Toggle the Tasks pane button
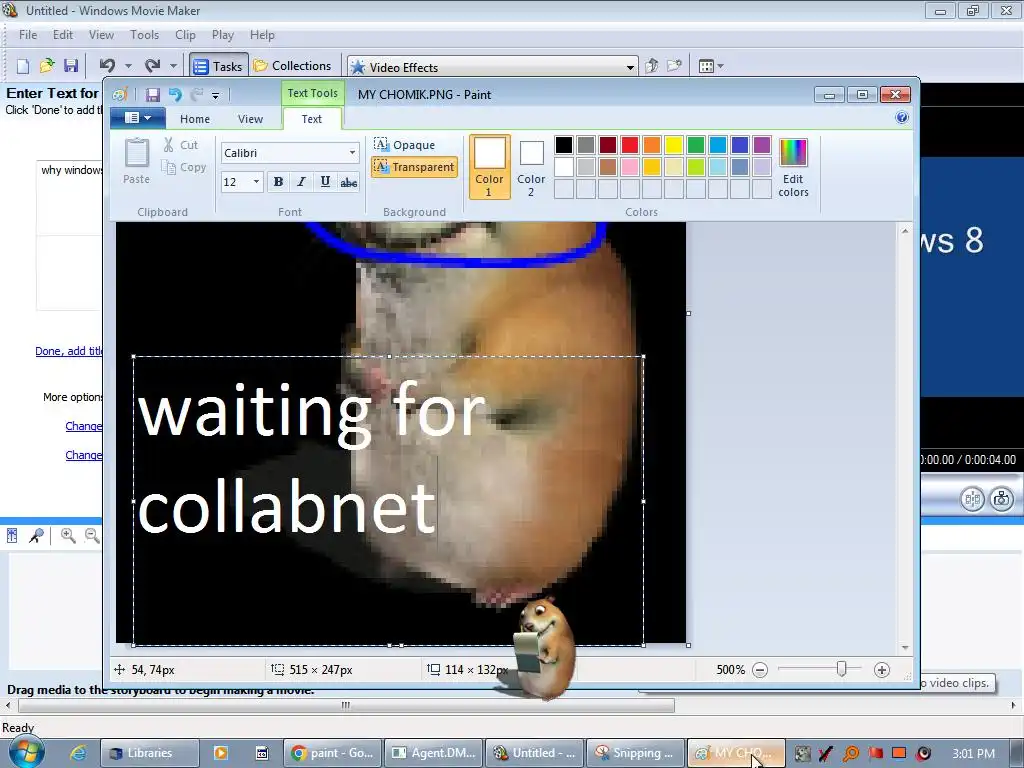The image size is (1024, 768). (x=219, y=66)
